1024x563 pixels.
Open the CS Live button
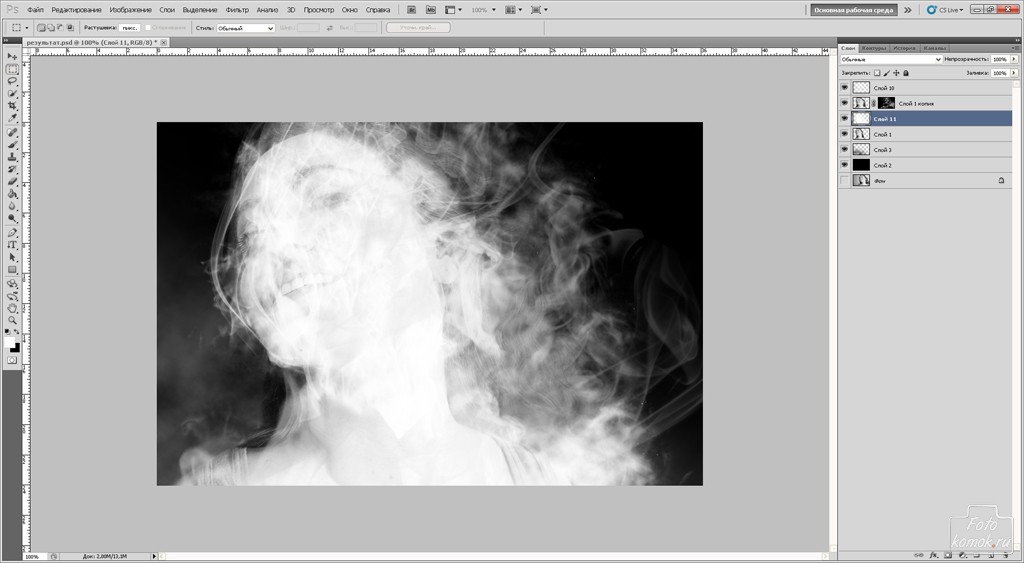[944, 9]
